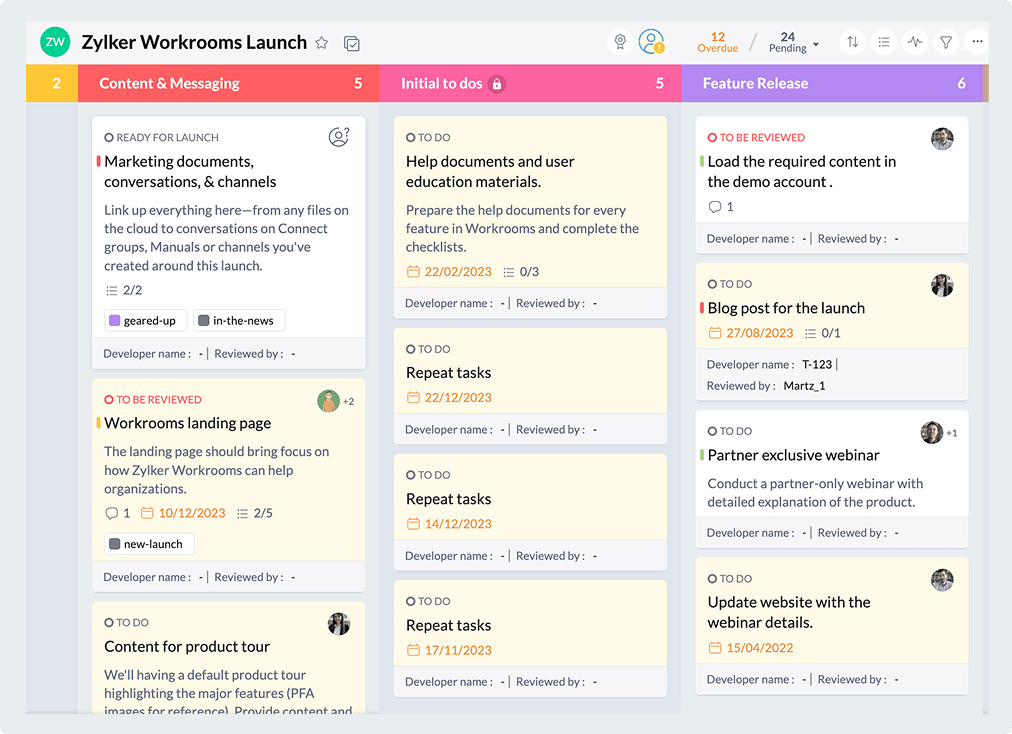1012x734 pixels.
Task: Open Load the required content task
Action: 802,172
